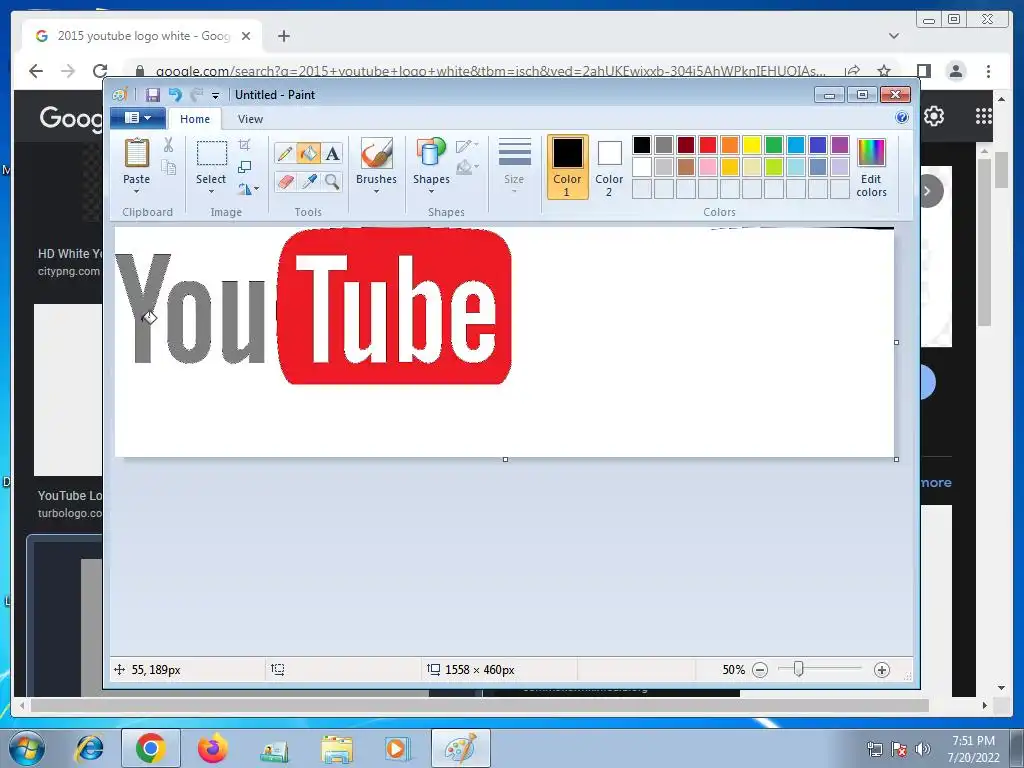Viewport: 1024px width, 768px height.
Task: Pick the dark gray color swatch
Action: click(664, 144)
